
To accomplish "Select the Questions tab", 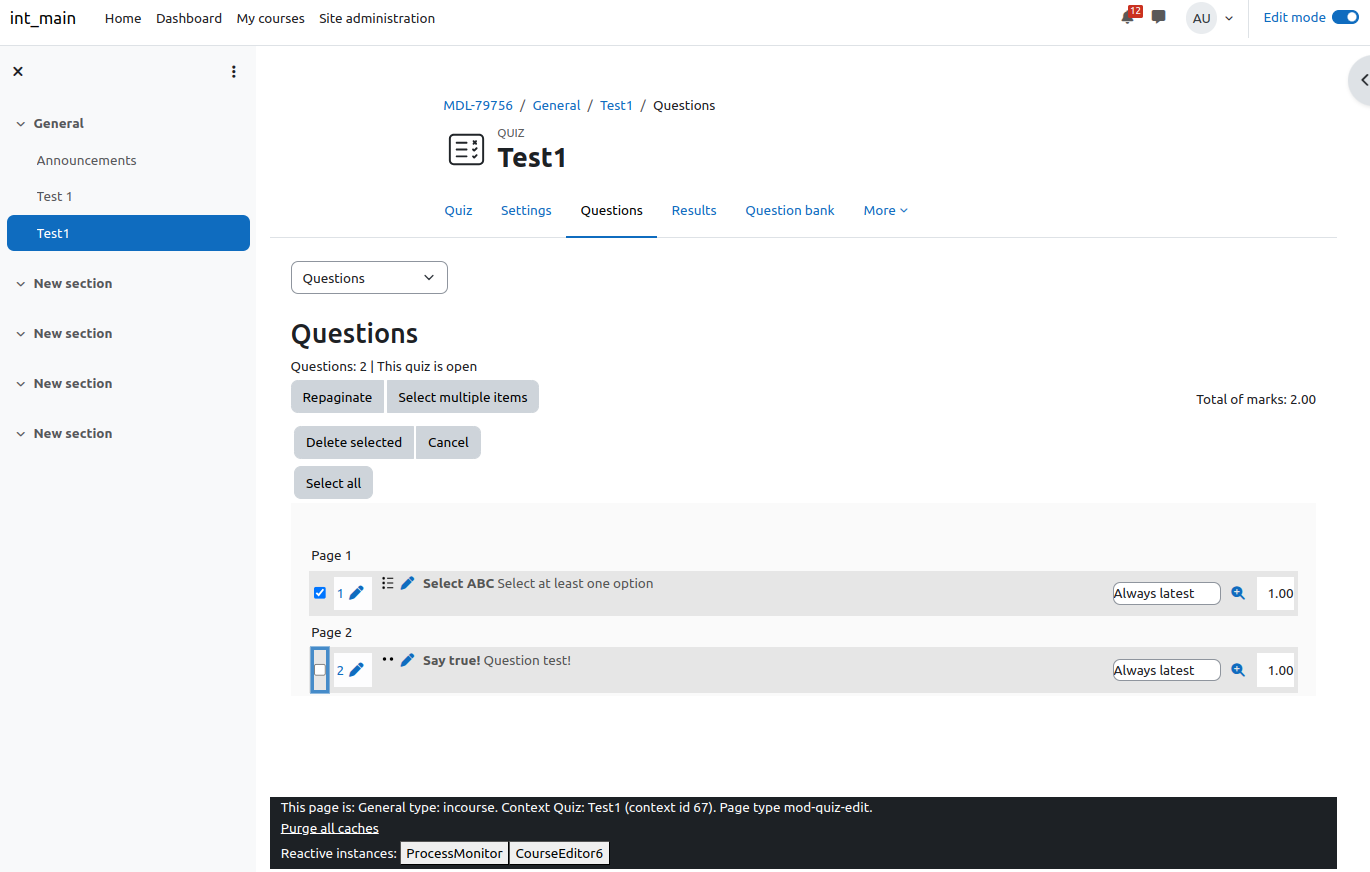I will (611, 210).
